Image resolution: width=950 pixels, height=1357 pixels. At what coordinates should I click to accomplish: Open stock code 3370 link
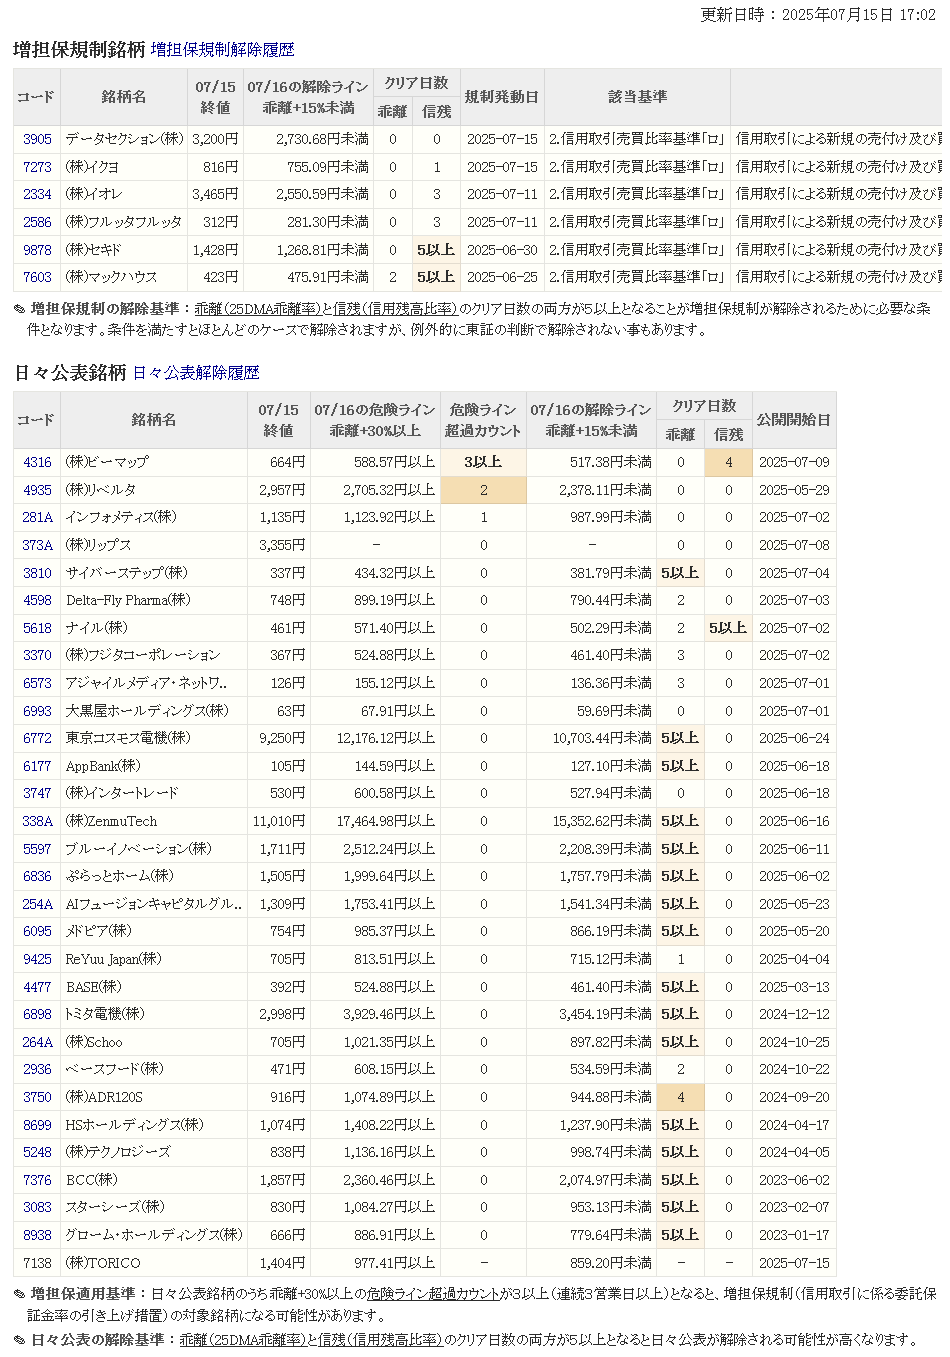(x=37, y=655)
